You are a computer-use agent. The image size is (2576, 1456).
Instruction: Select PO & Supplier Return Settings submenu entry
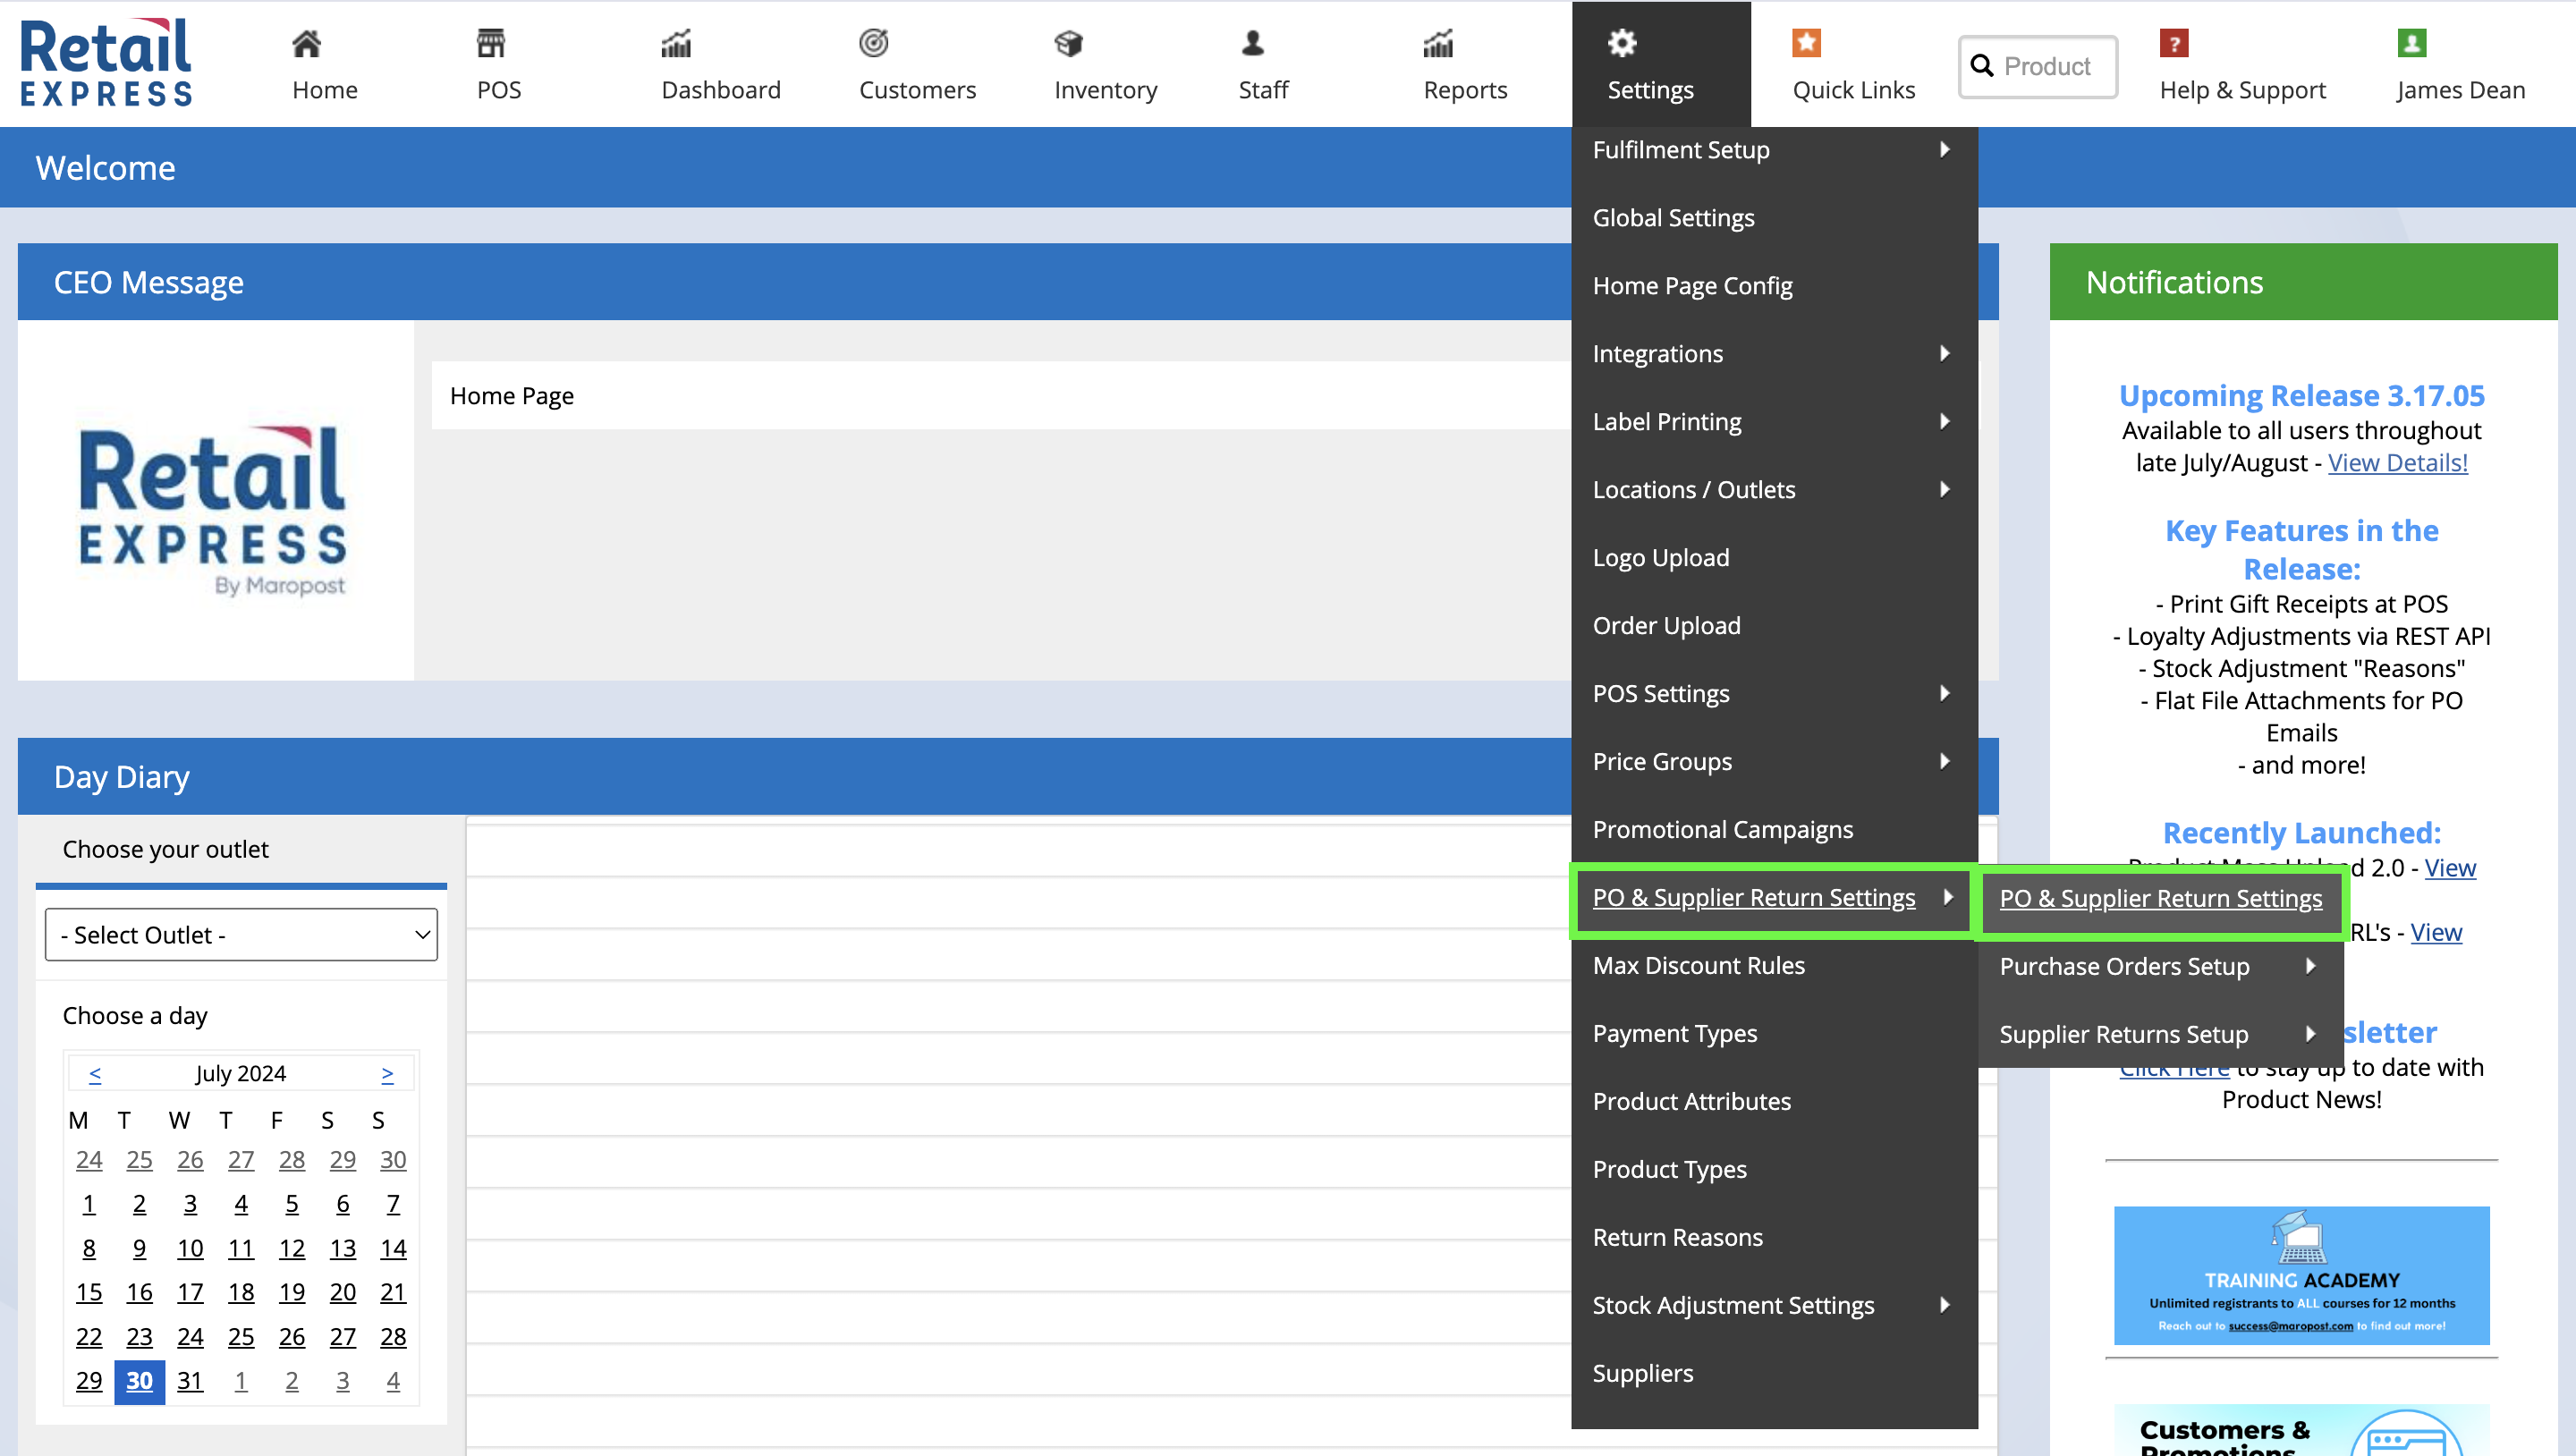click(x=2160, y=898)
